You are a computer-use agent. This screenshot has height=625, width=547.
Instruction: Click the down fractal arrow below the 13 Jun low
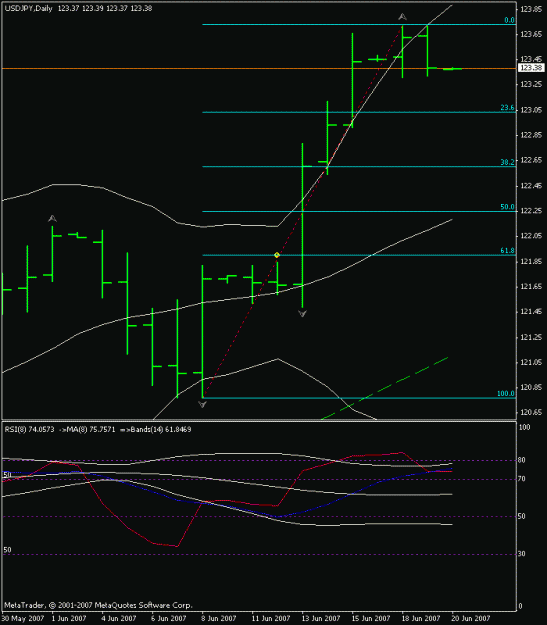tap(302, 314)
